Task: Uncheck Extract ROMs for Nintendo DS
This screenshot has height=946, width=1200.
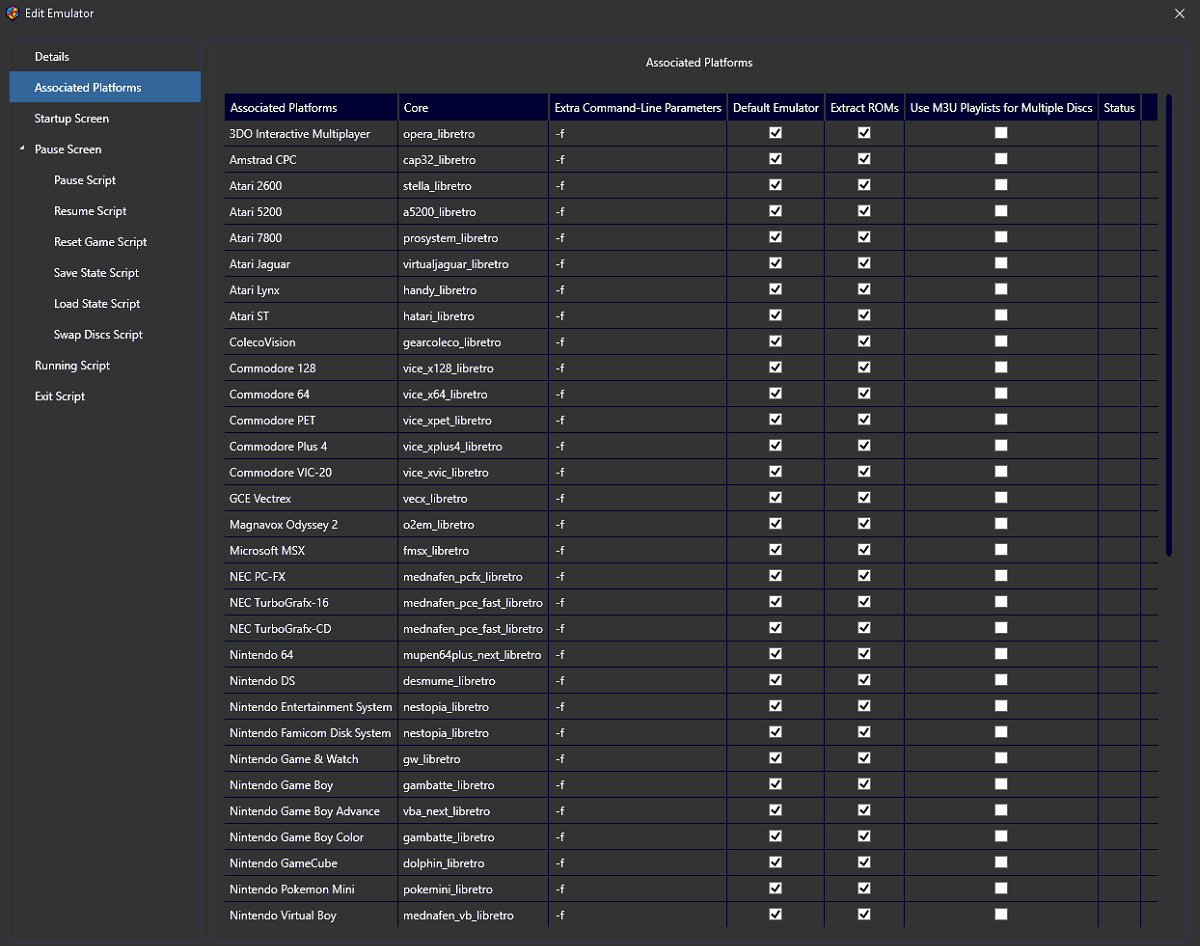Action: (x=864, y=680)
